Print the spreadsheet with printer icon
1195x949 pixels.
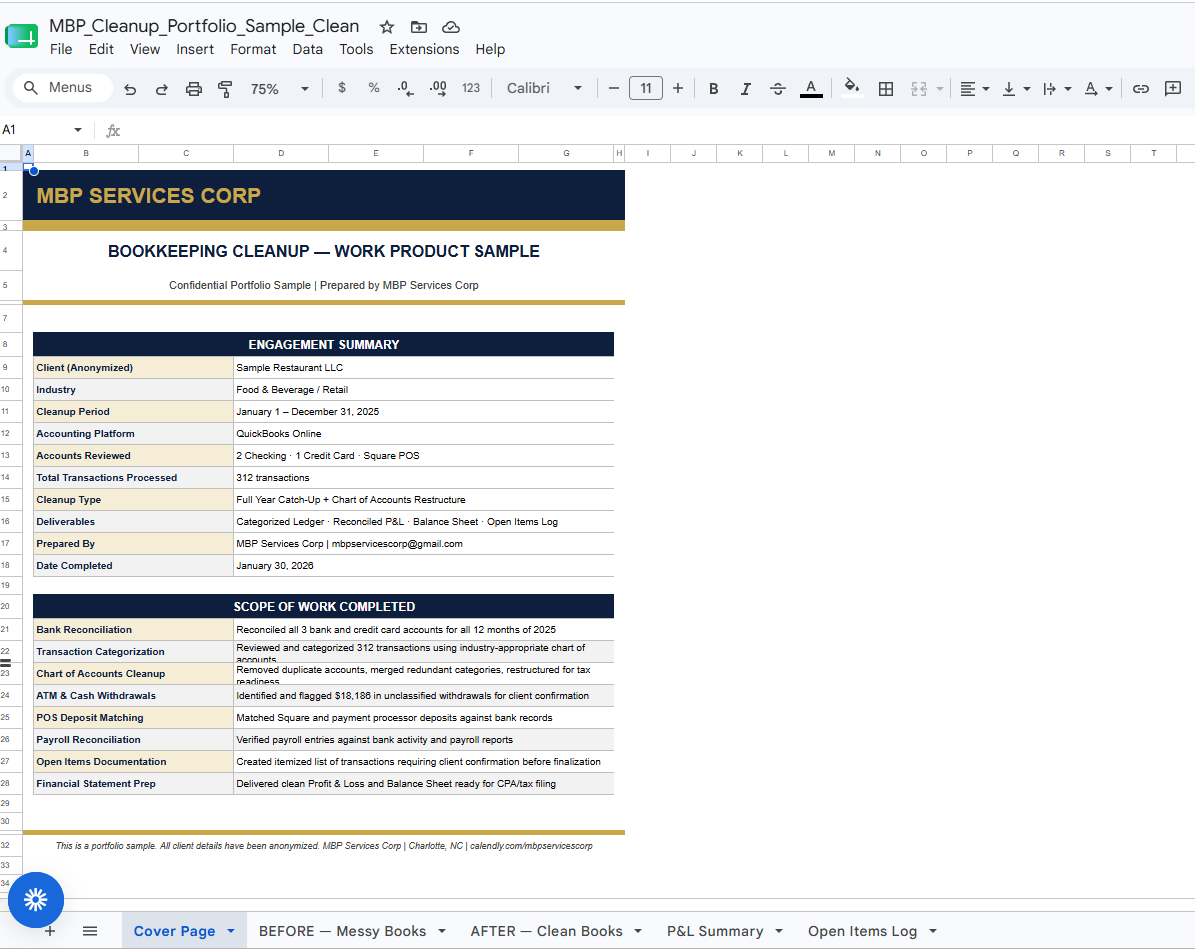click(194, 89)
